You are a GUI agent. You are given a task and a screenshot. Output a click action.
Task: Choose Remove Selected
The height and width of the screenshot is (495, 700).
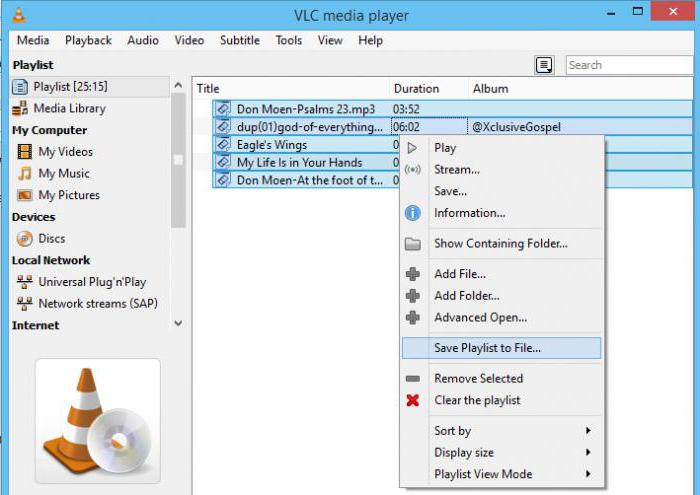click(501, 379)
